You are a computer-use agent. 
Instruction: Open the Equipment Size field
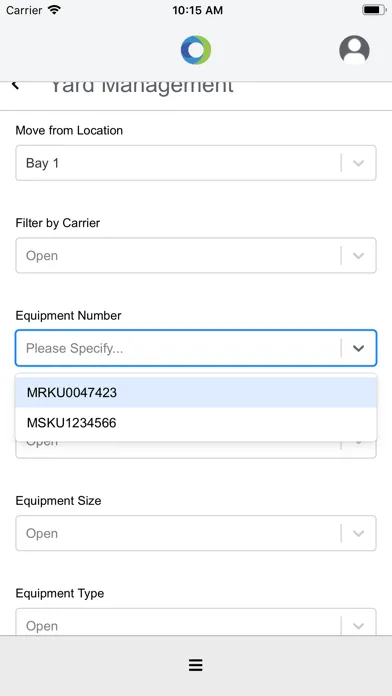point(196,533)
